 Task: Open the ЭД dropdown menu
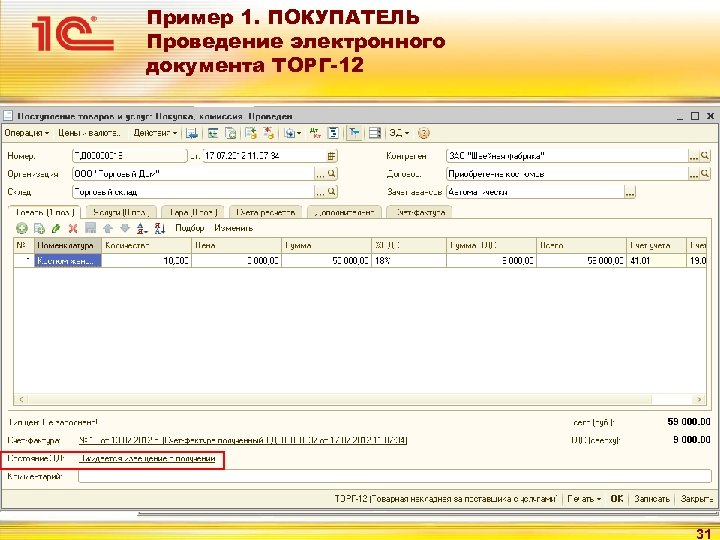point(399,133)
